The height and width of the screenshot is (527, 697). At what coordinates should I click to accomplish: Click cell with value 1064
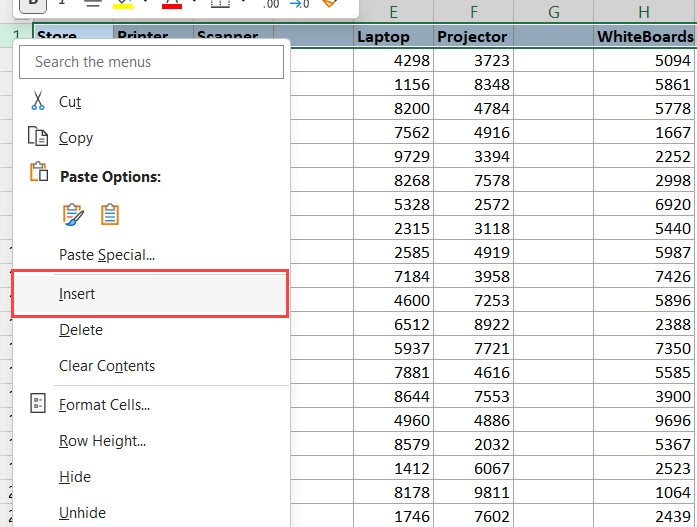click(x=644, y=492)
